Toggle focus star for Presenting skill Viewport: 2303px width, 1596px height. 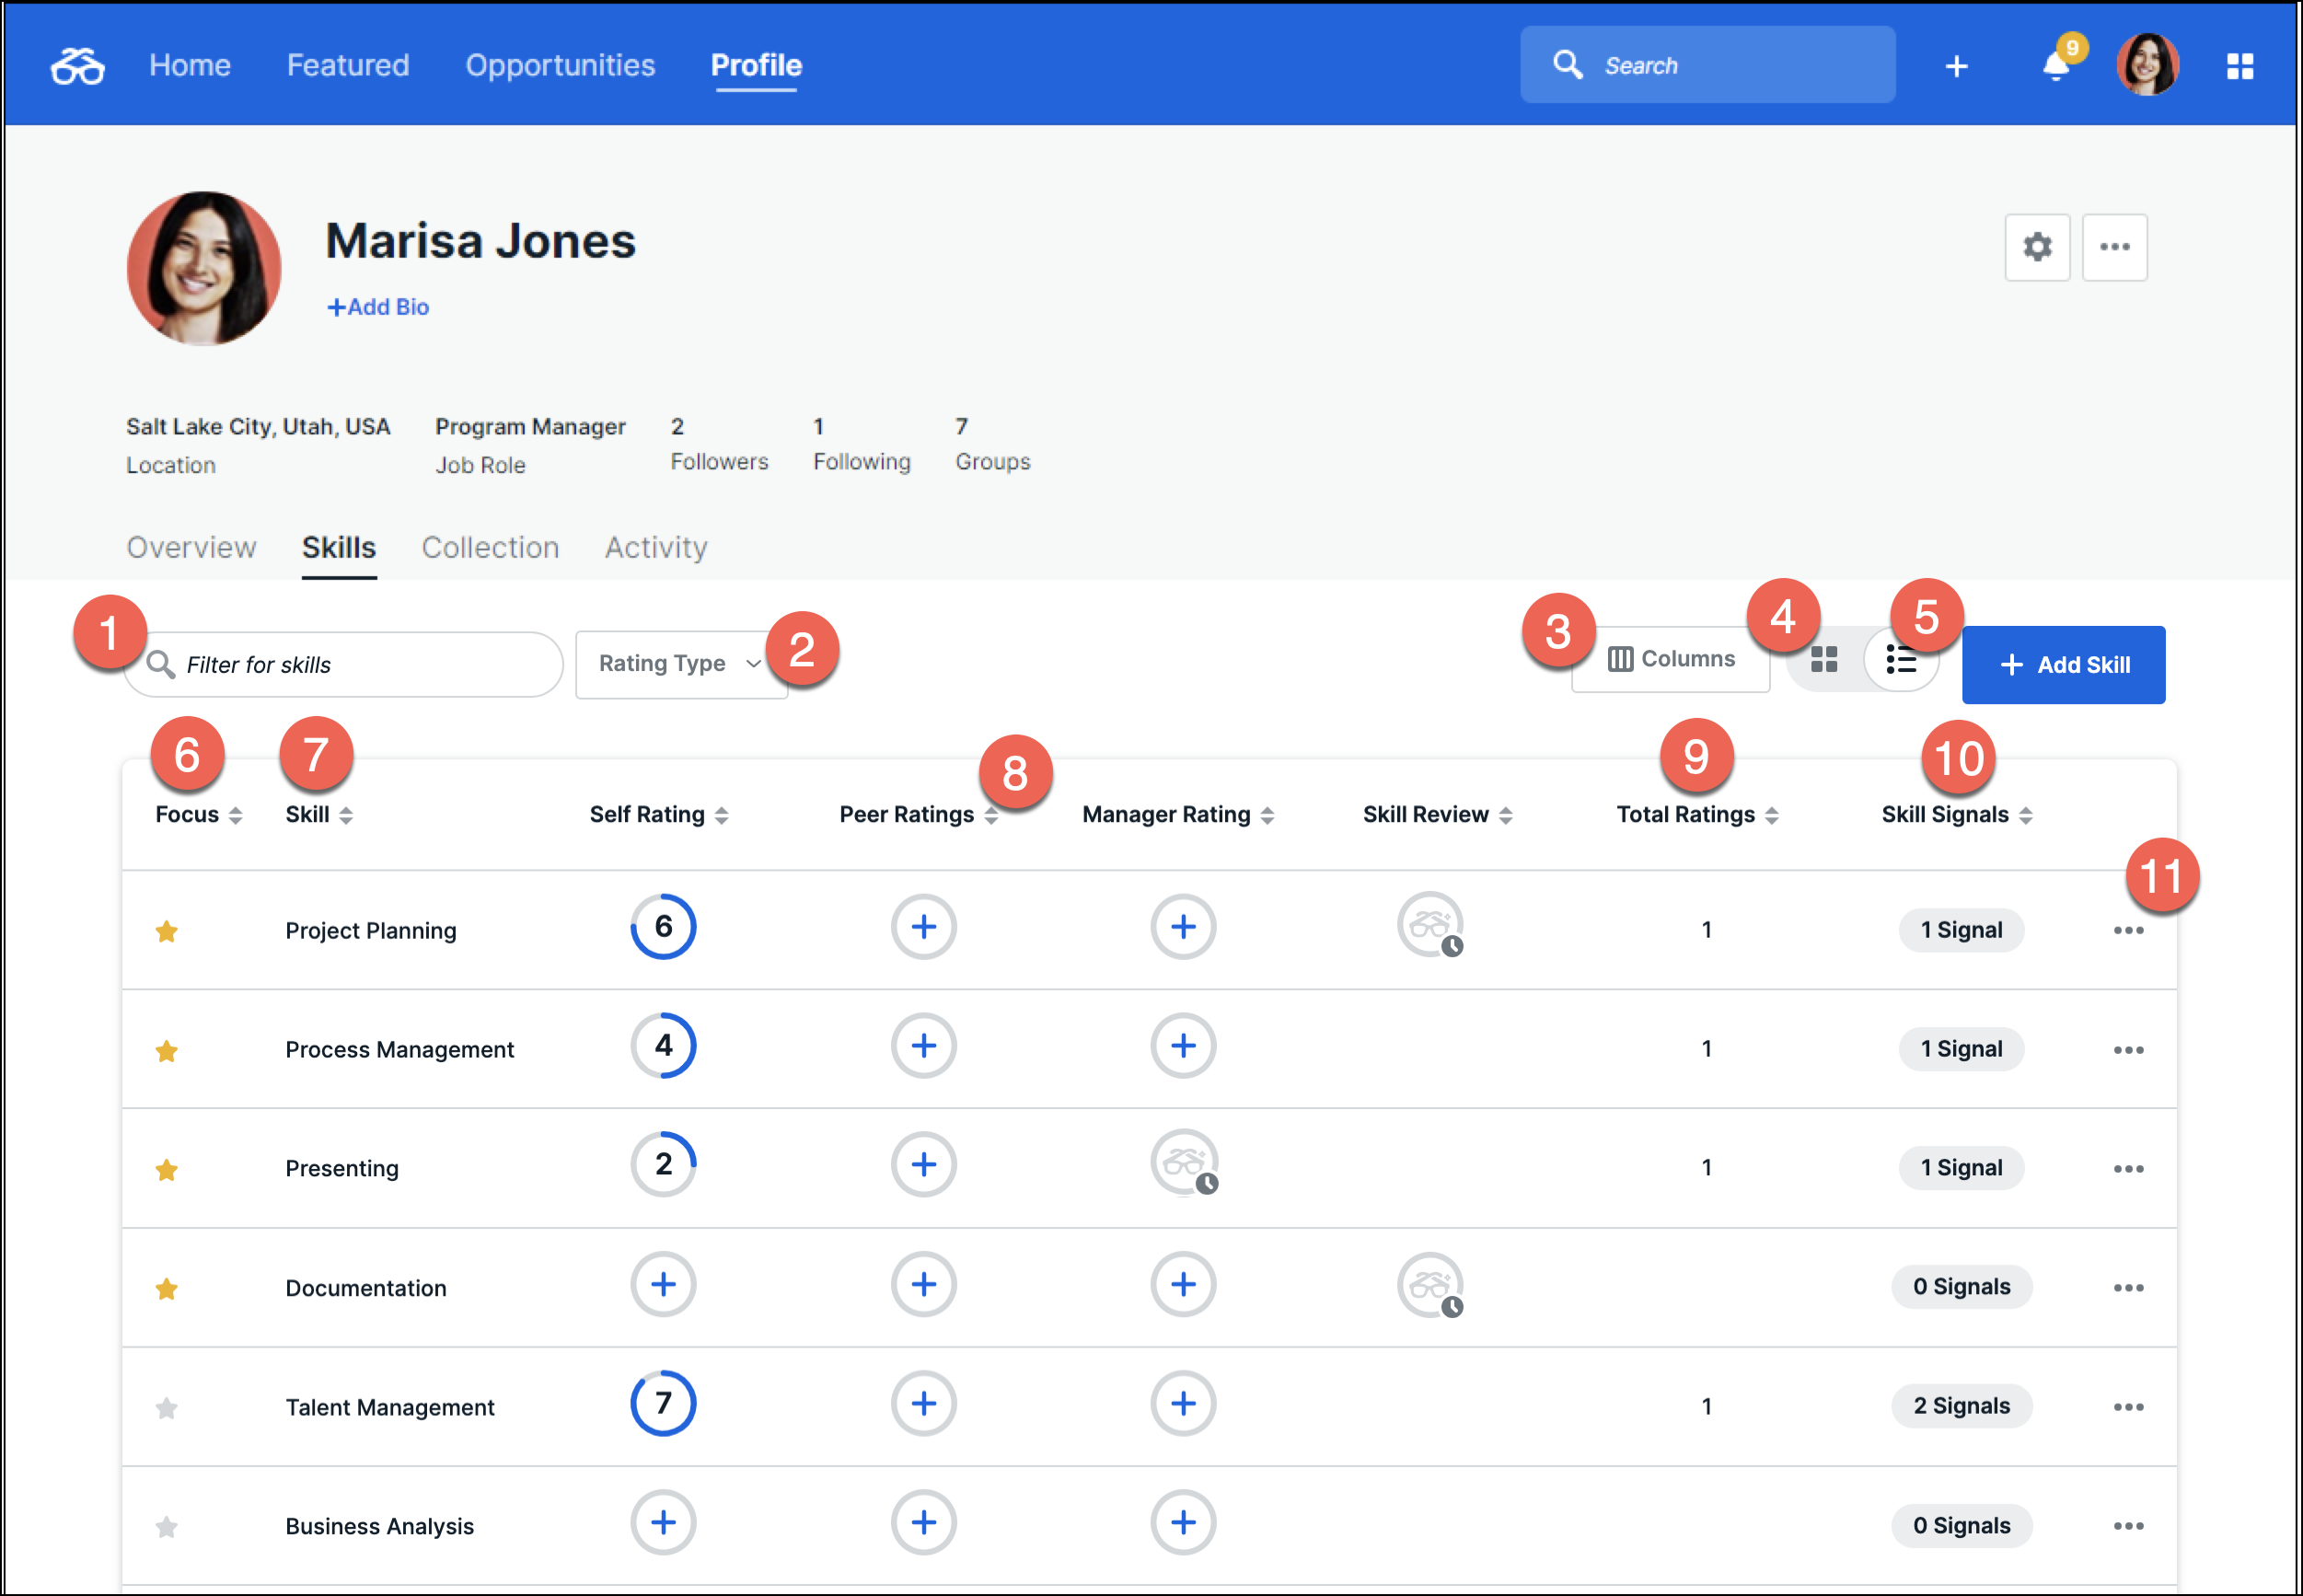pyautogui.click(x=166, y=1169)
